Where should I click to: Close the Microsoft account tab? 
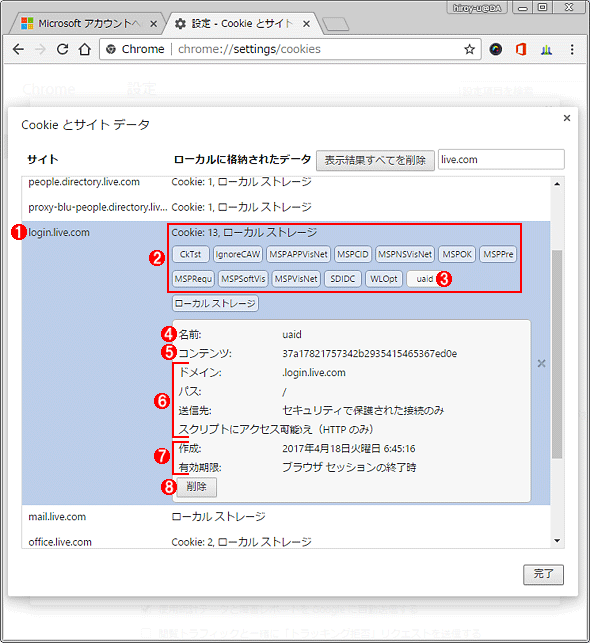tap(153, 24)
